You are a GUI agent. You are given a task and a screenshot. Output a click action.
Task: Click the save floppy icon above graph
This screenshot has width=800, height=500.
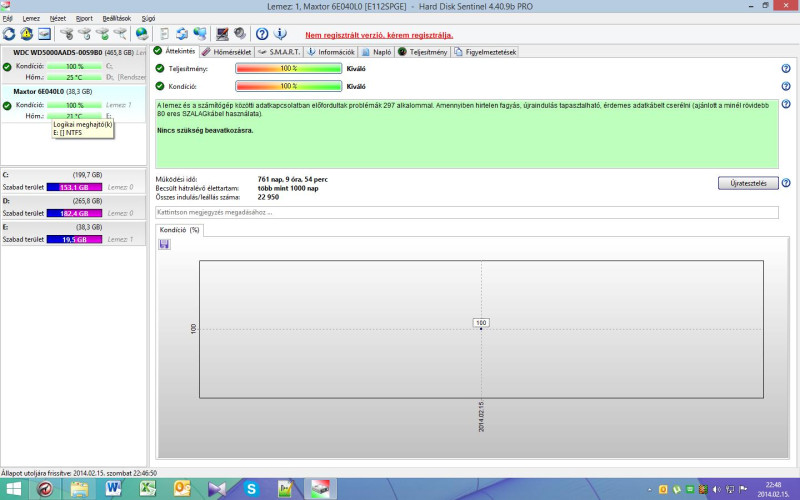[x=164, y=244]
